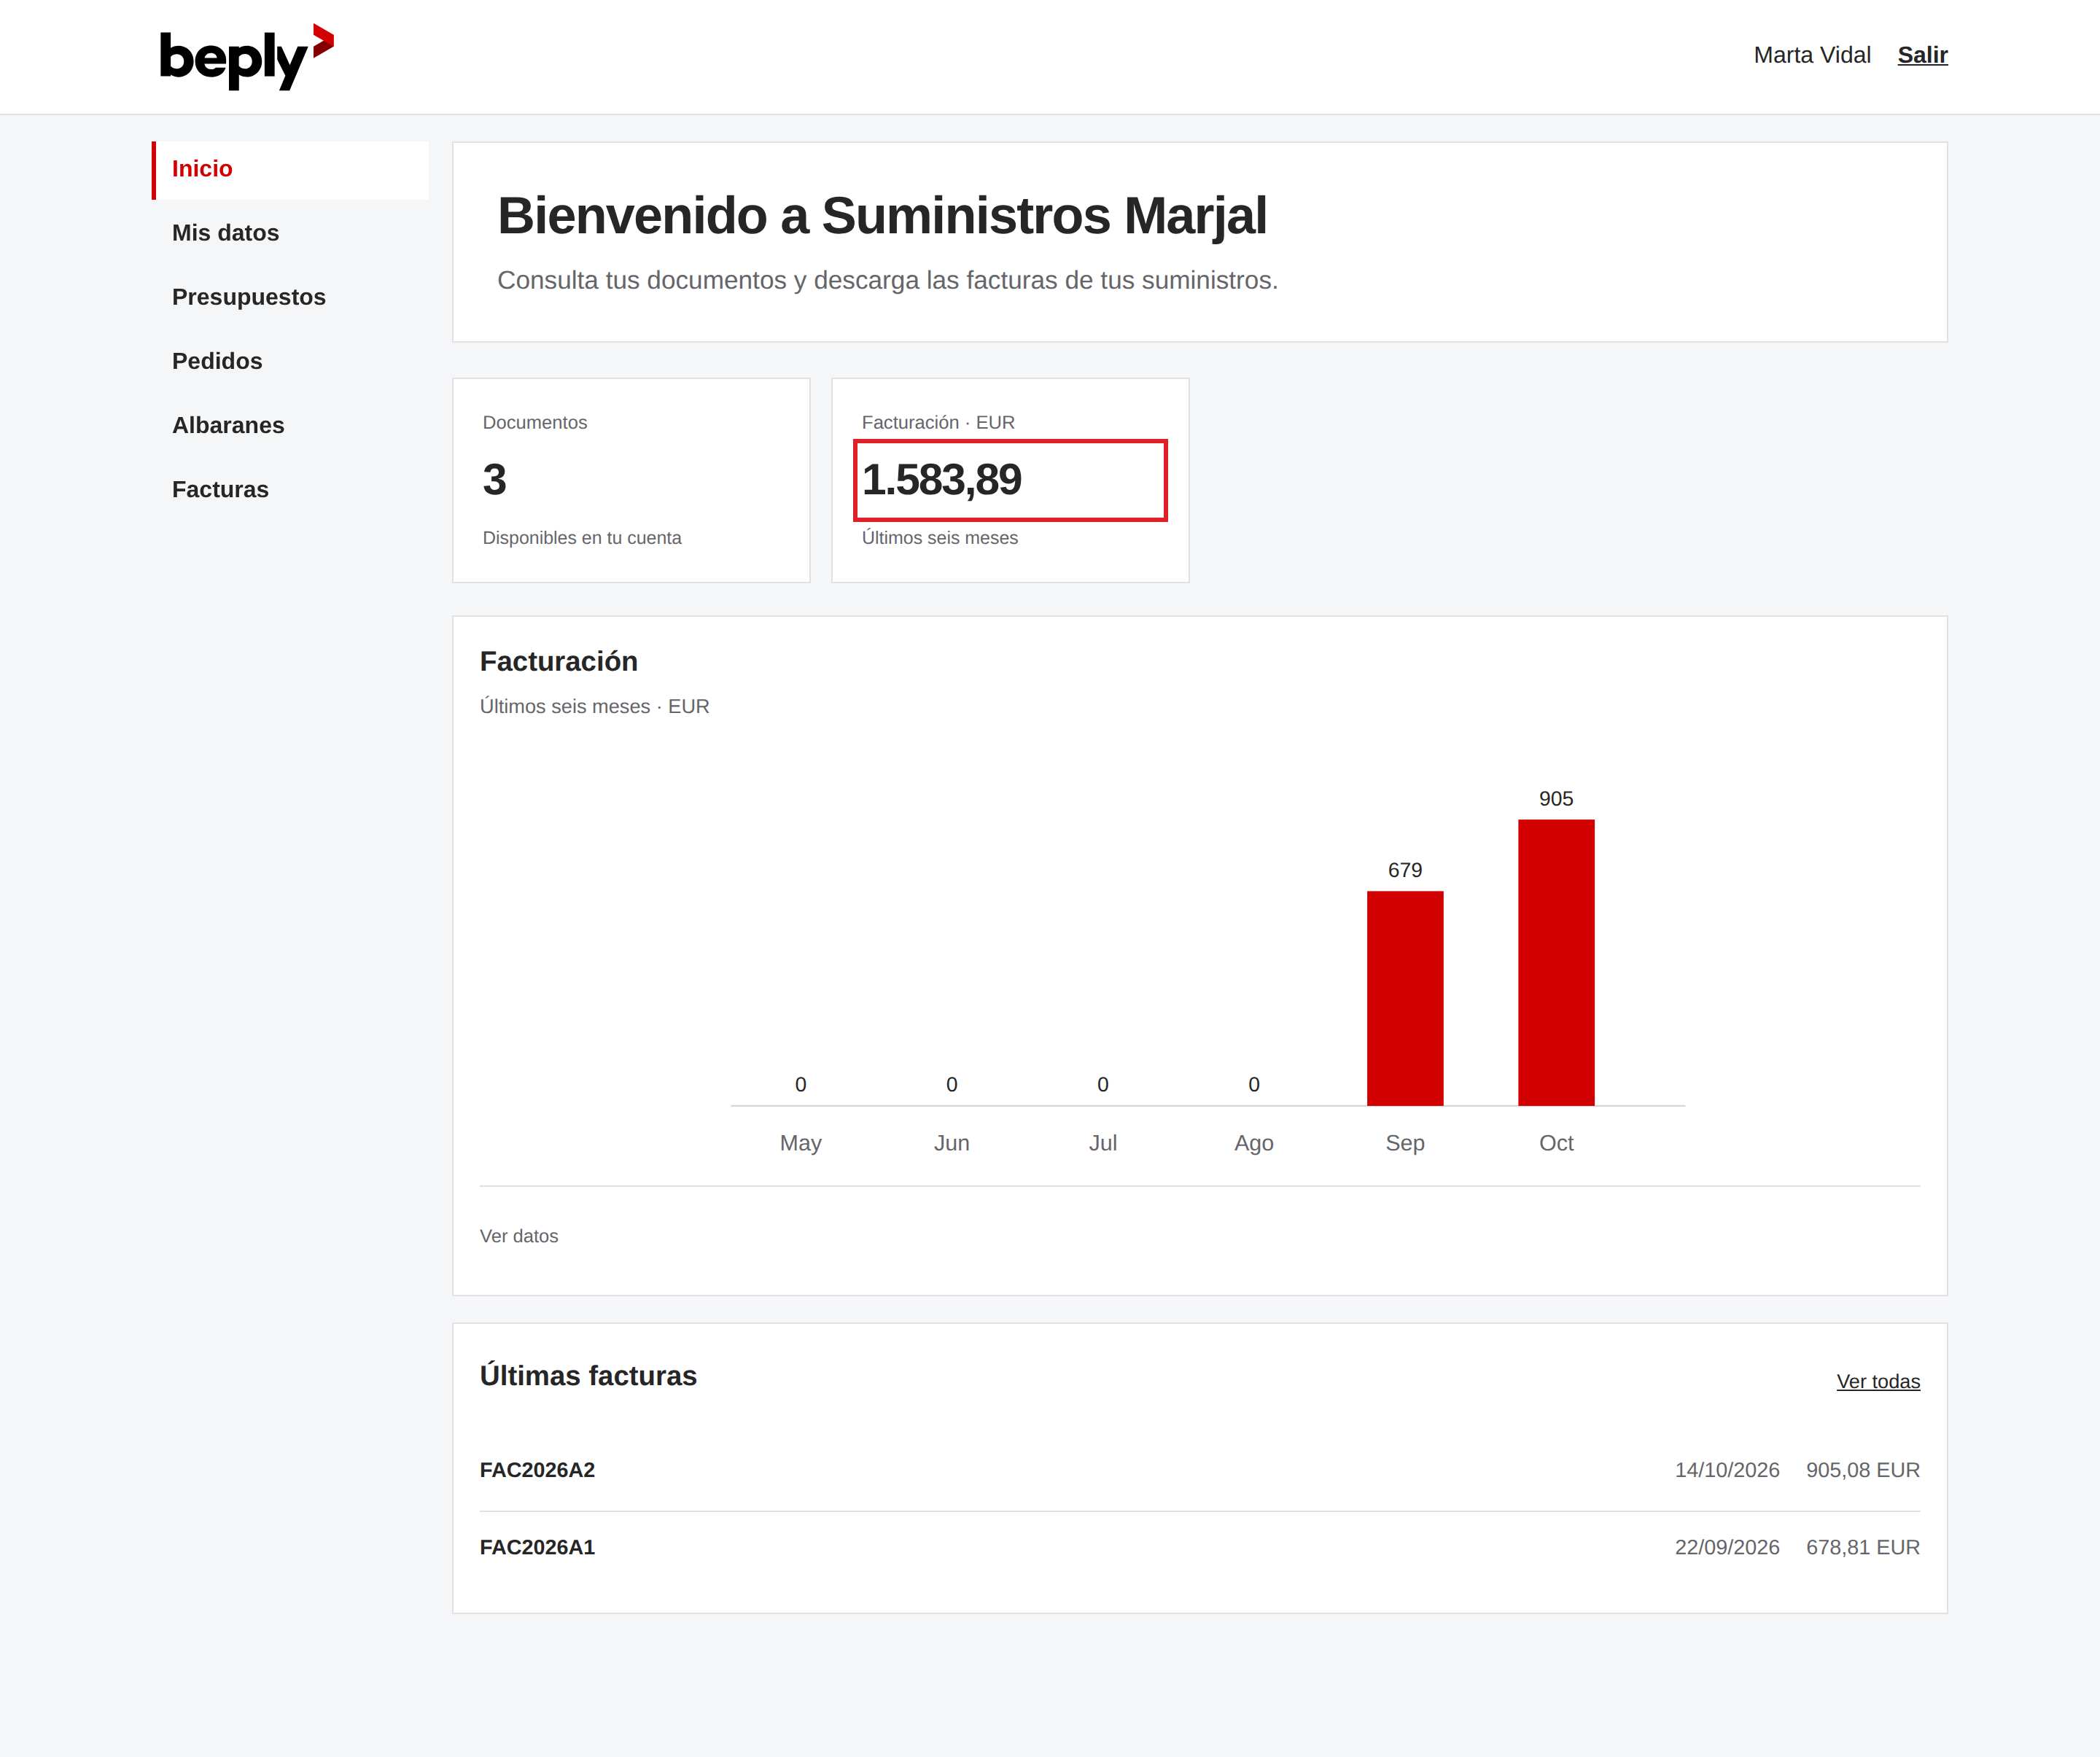This screenshot has height=1757, width=2100.
Task: Open the Ver todas invoices link
Action: (x=1877, y=1381)
